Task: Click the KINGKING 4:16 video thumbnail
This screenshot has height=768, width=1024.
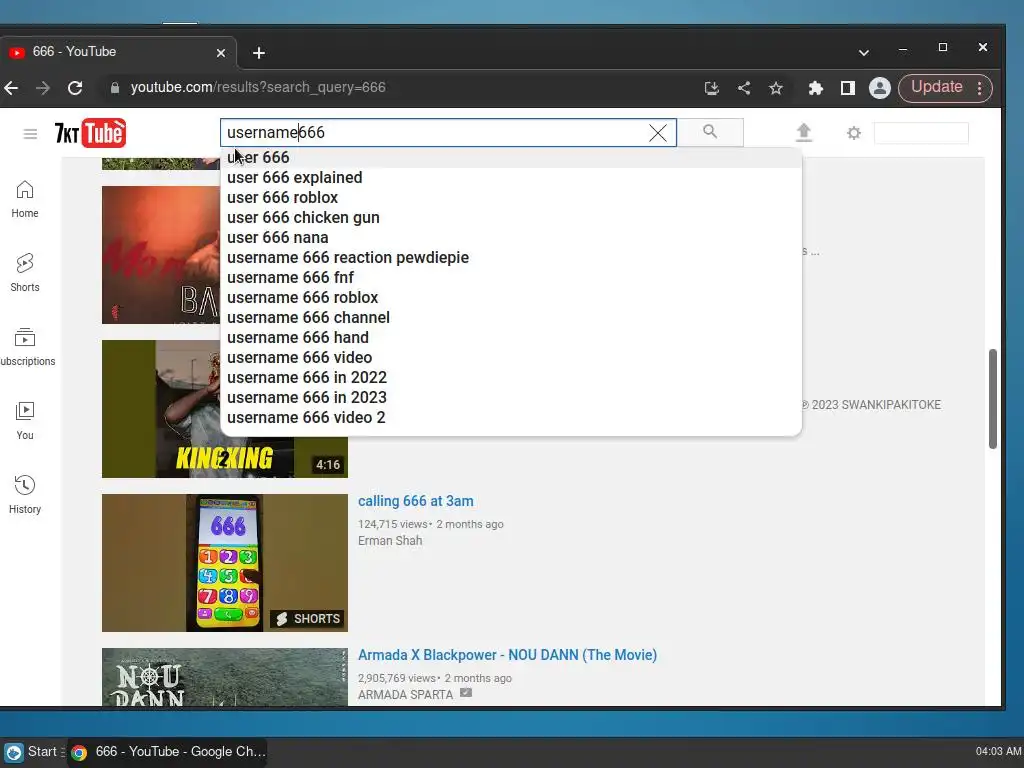Action: tap(225, 457)
